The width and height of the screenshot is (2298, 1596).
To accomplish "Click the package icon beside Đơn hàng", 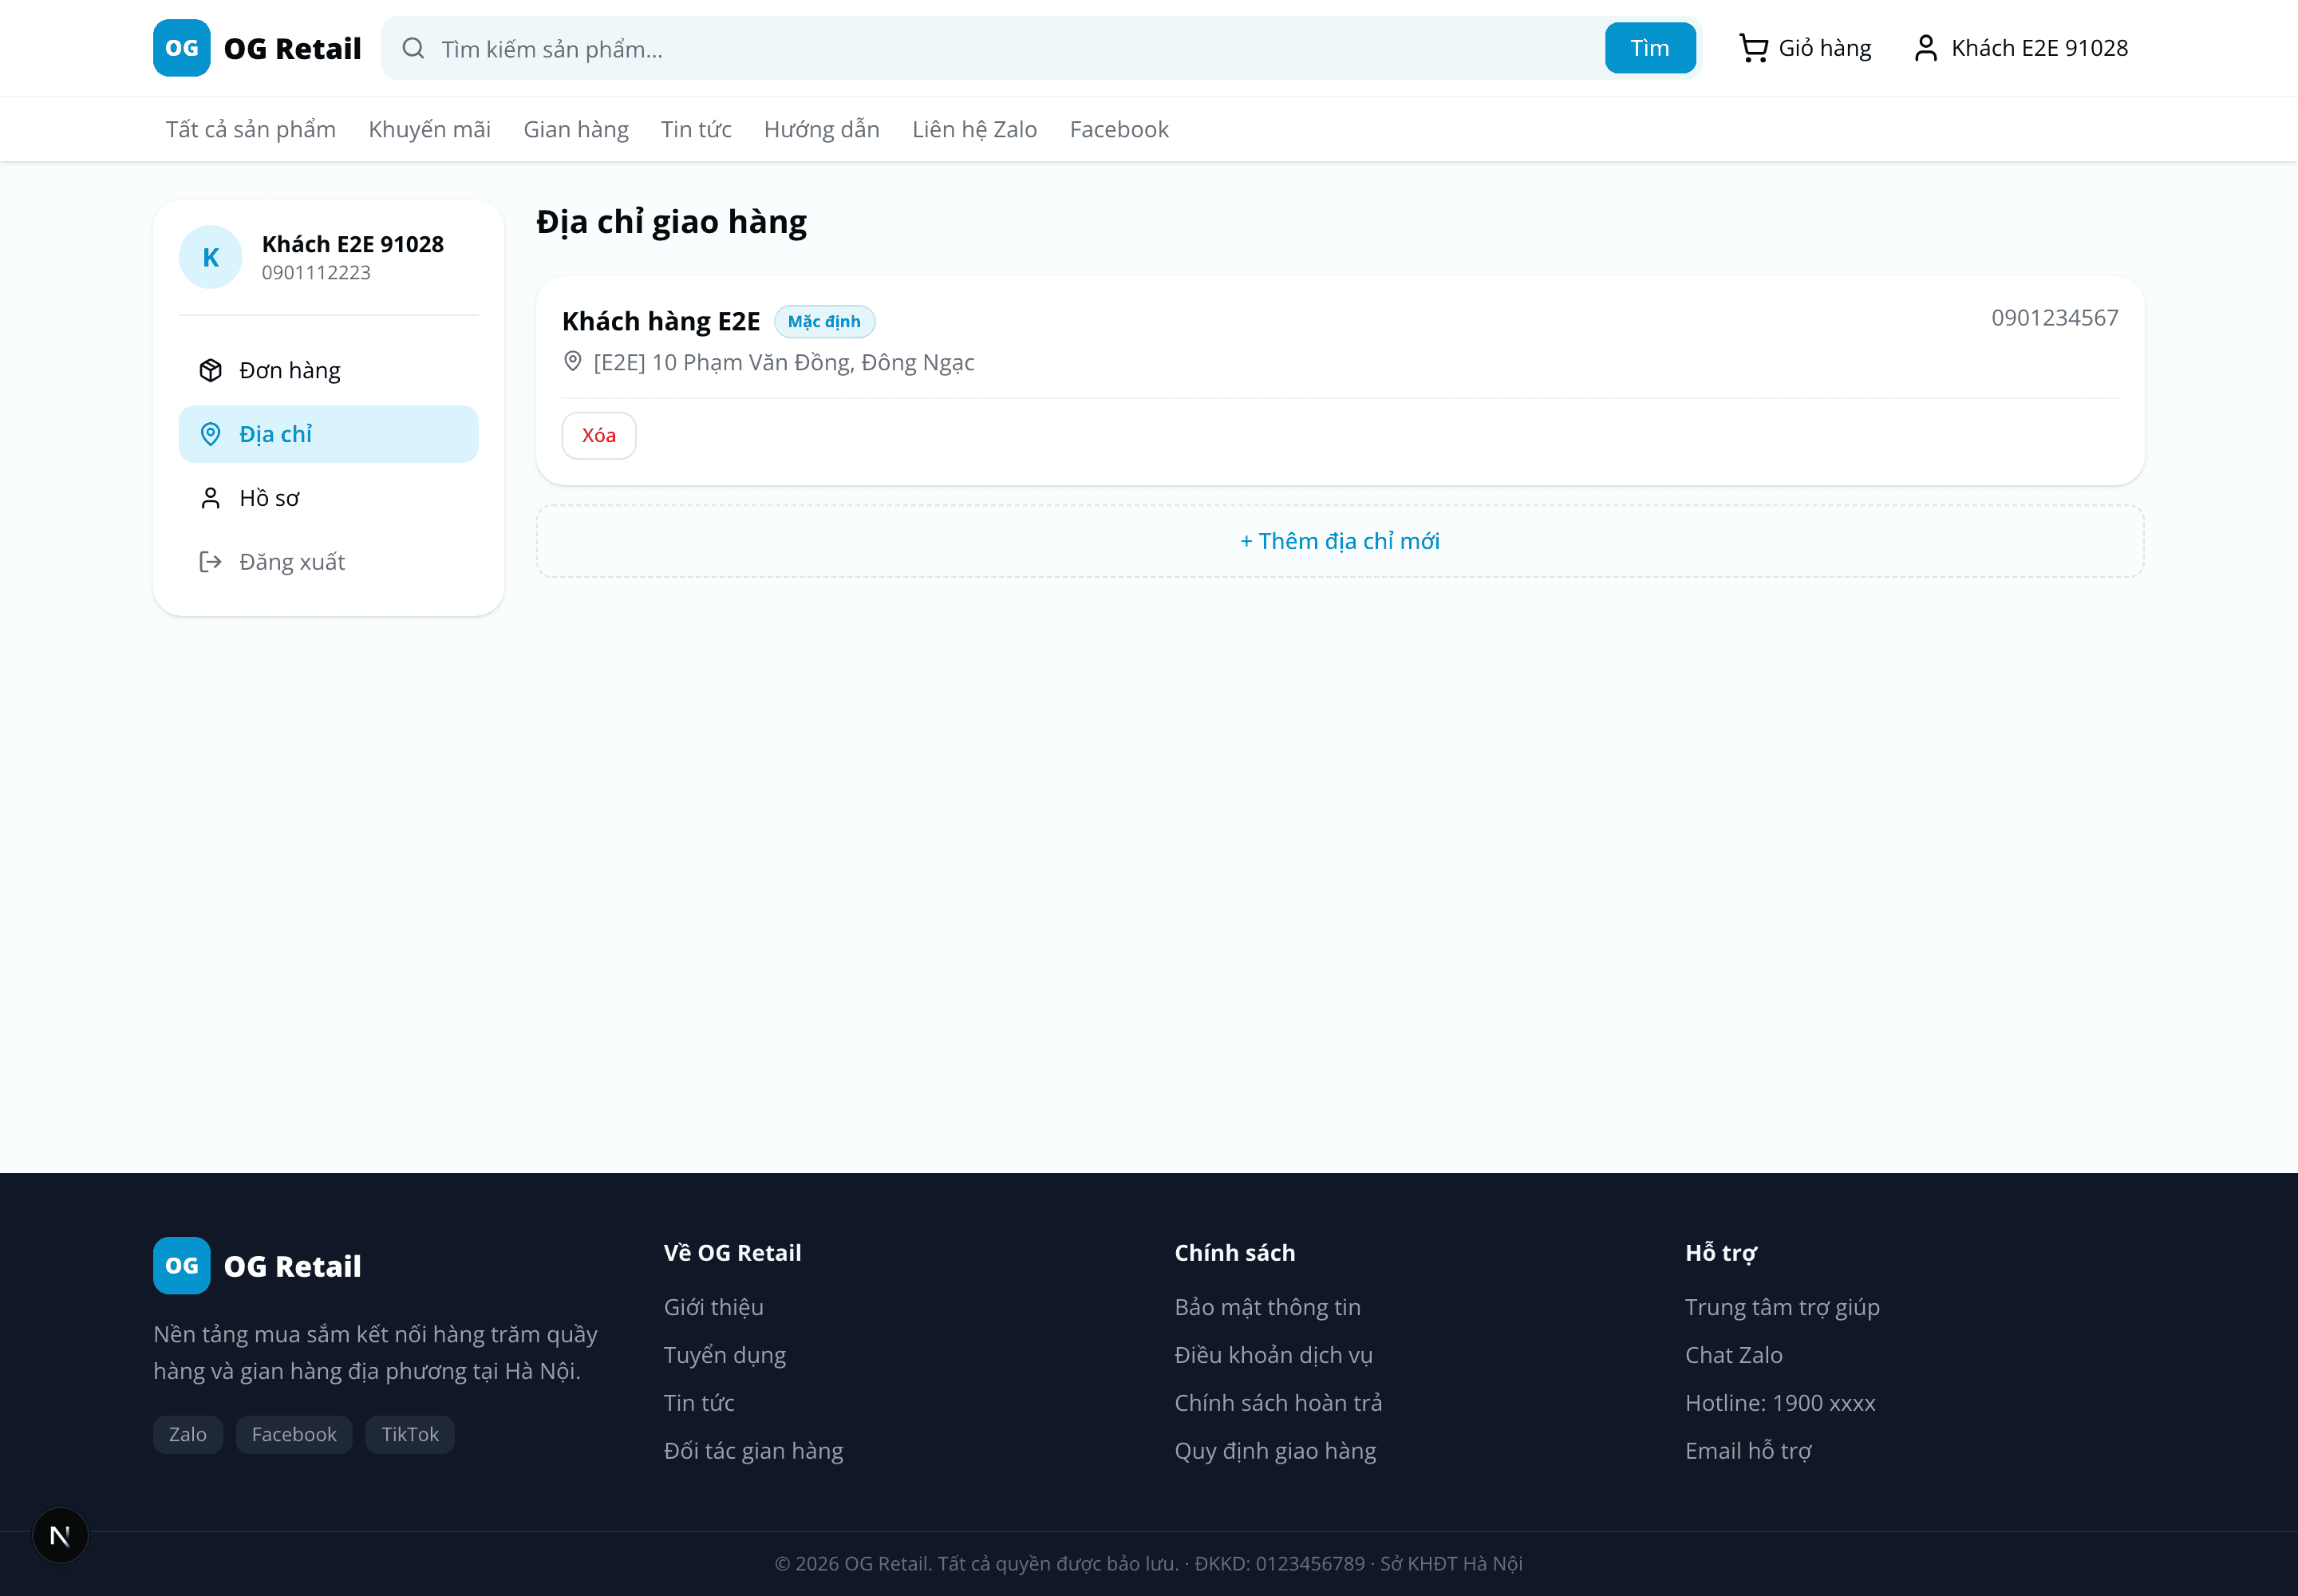I will tap(210, 370).
